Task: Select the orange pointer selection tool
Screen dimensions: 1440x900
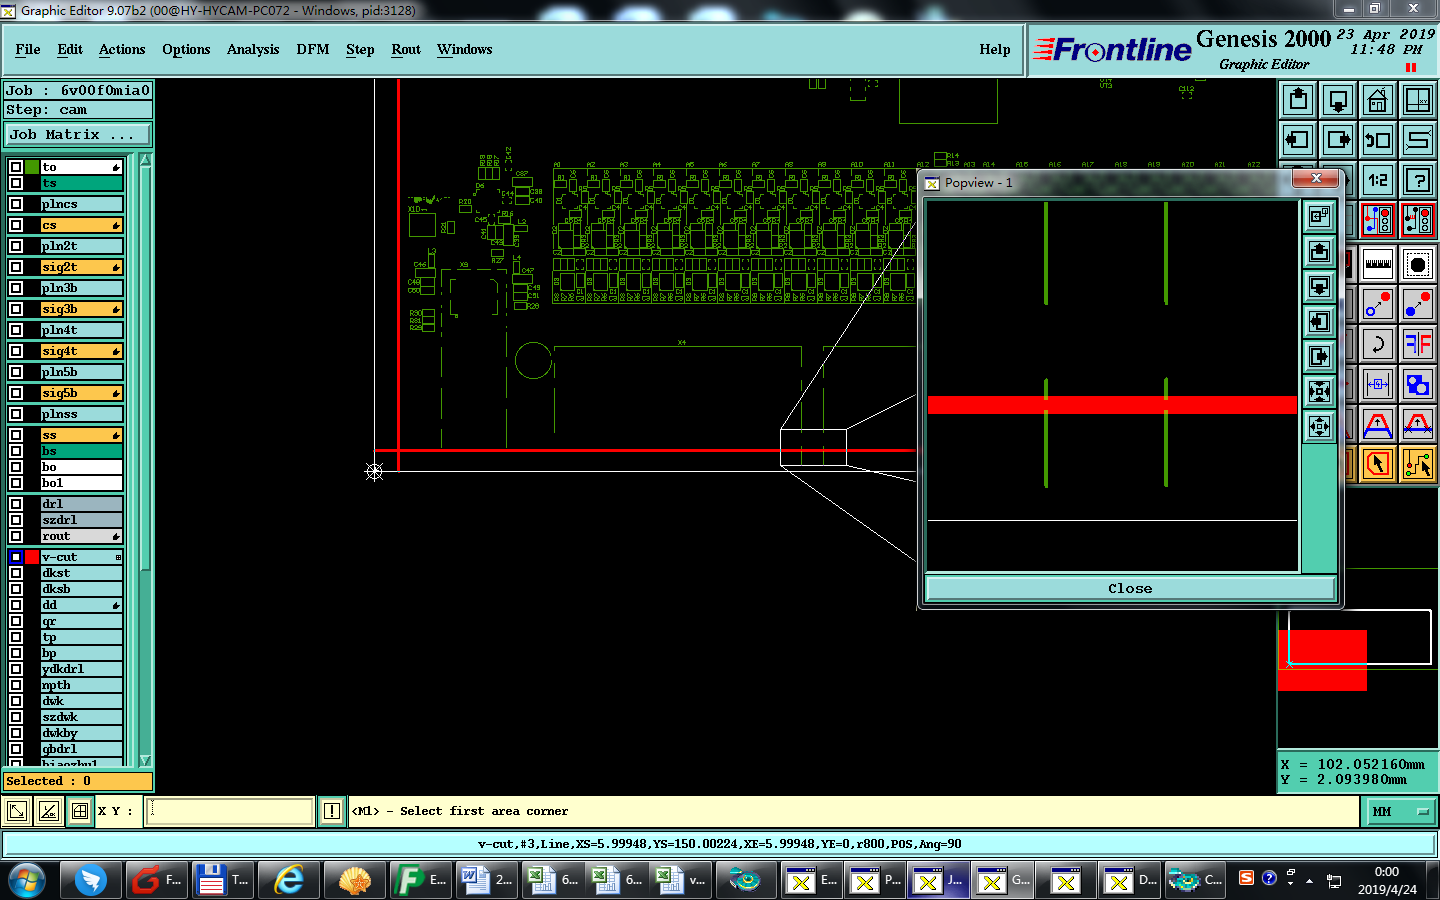Action: [x=1378, y=464]
